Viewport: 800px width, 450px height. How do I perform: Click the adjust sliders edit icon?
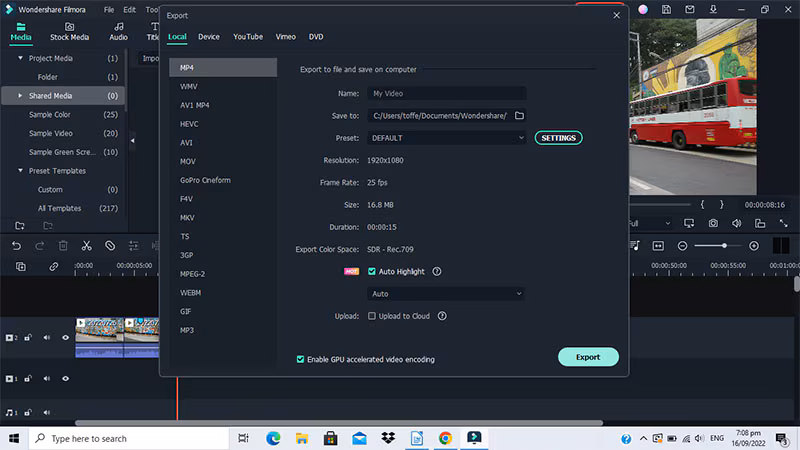(134, 246)
